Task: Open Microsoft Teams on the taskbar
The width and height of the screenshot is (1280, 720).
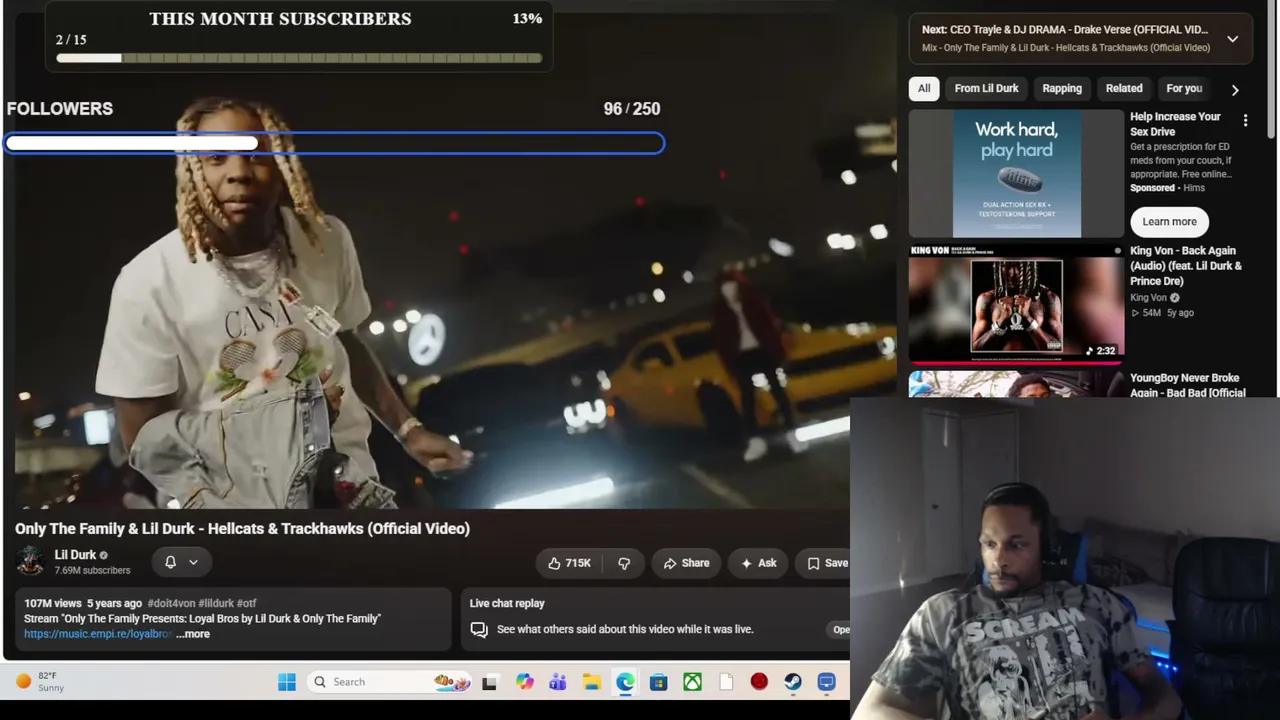Action: [558, 682]
